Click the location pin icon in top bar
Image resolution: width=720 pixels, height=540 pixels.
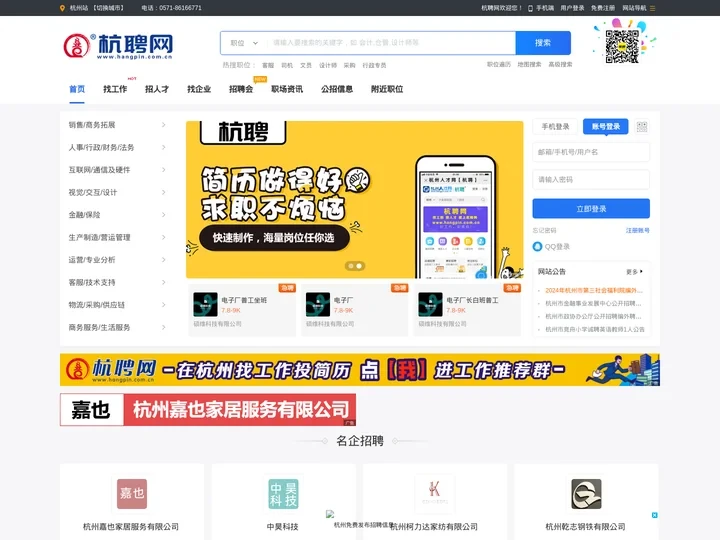tap(62, 8)
